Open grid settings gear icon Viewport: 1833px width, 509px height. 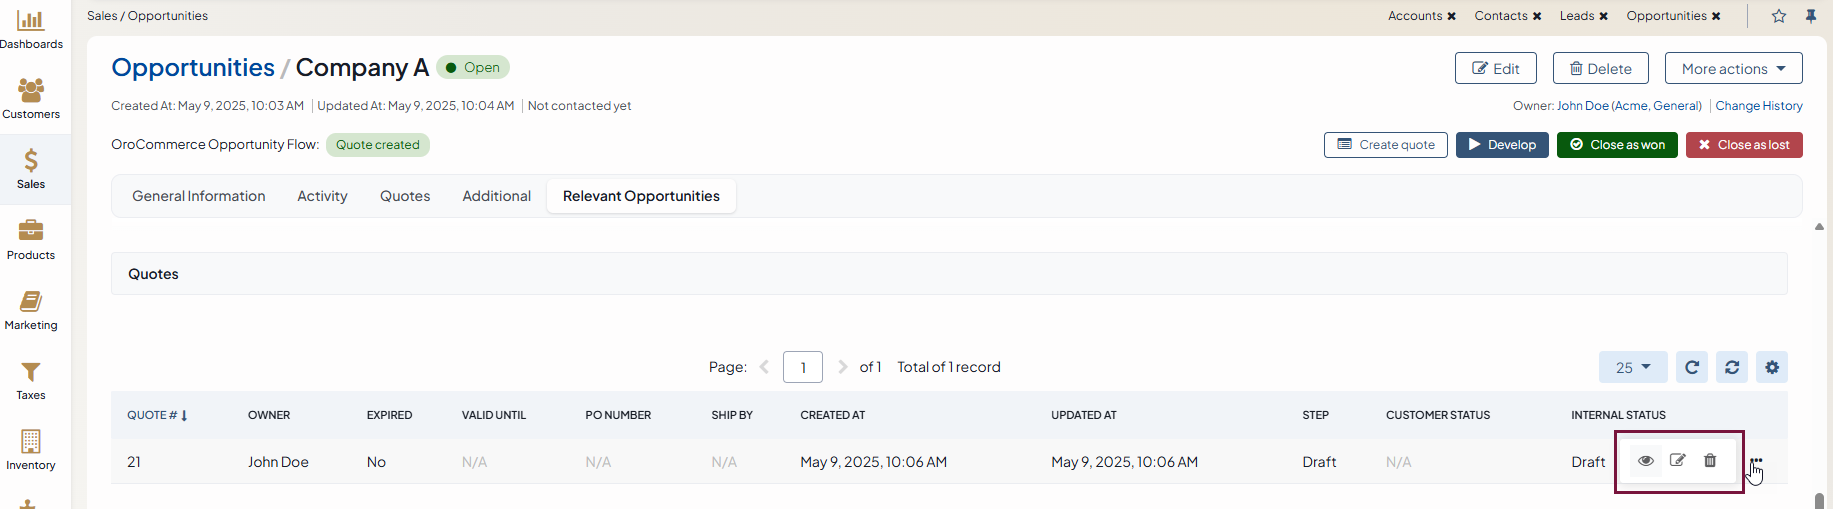click(x=1772, y=367)
